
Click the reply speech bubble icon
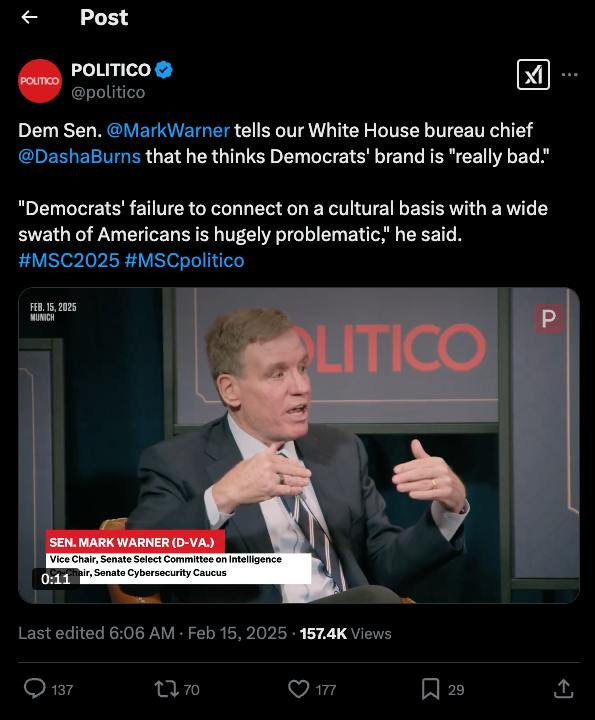point(35,689)
